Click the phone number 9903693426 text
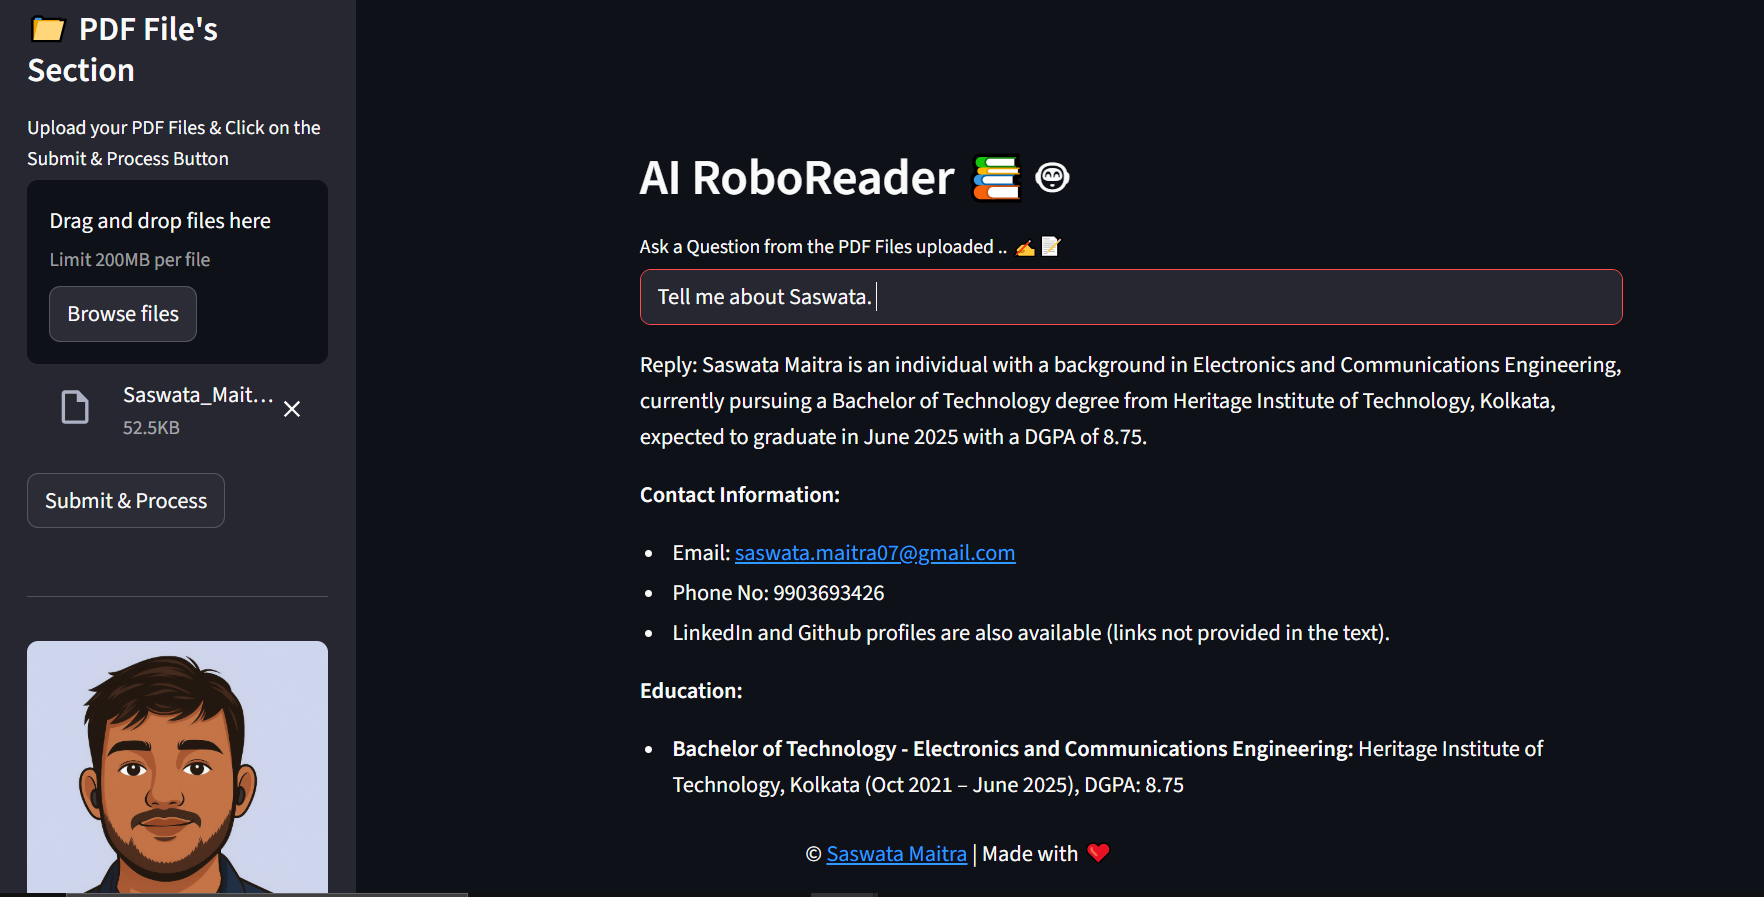Image resolution: width=1764 pixels, height=897 pixels. [829, 593]
